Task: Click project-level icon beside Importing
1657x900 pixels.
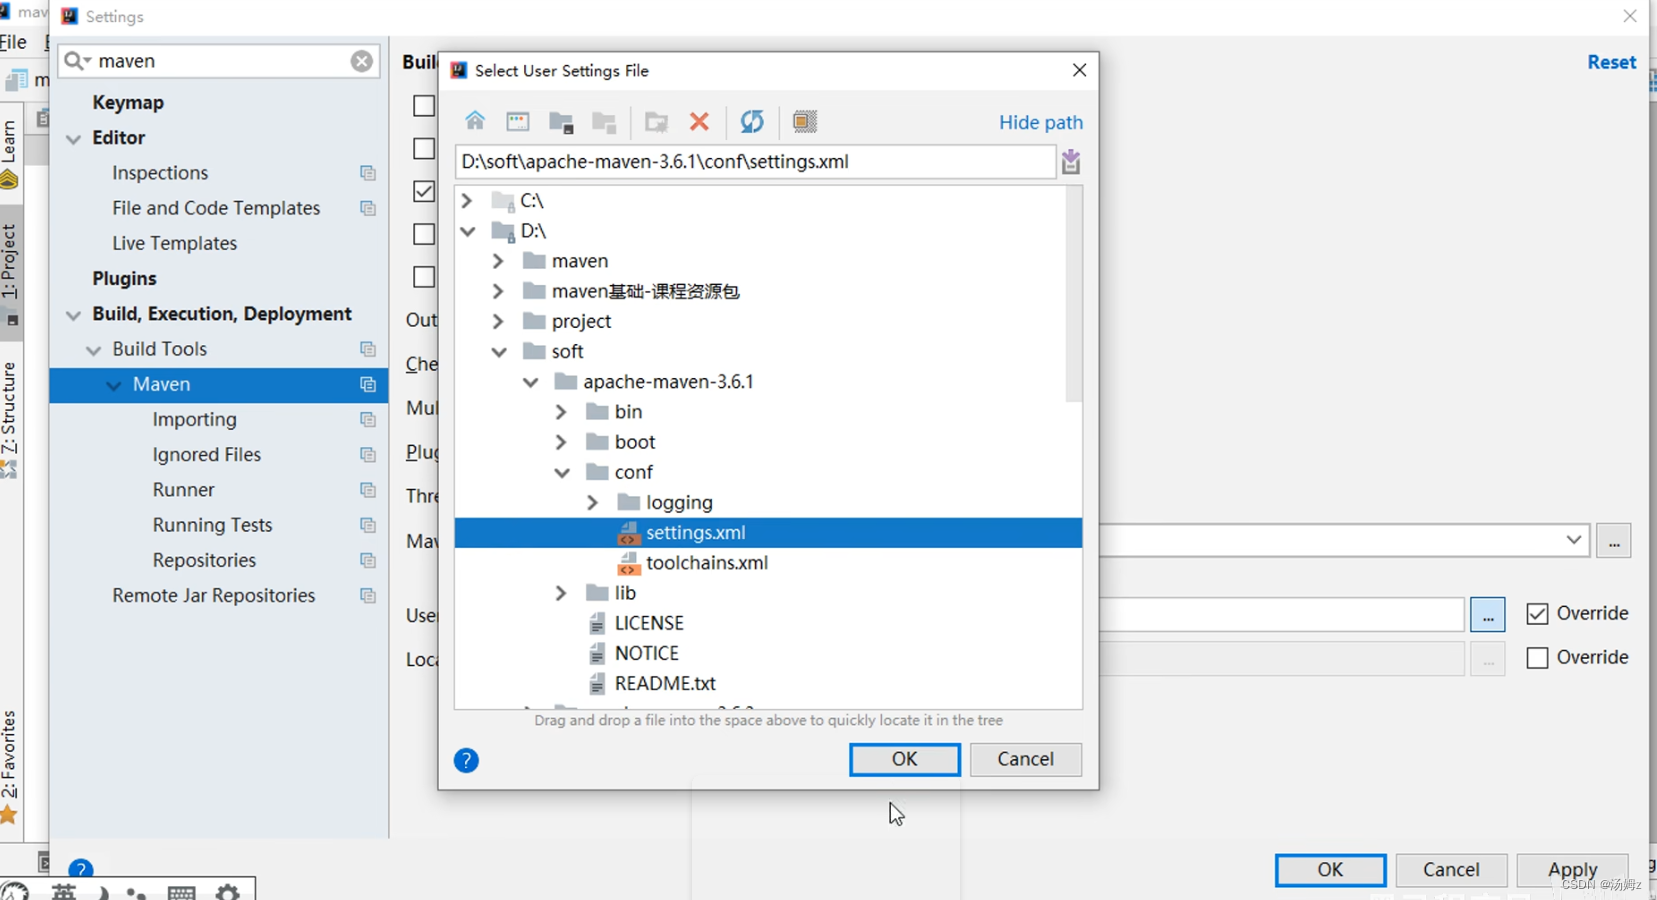Action: point(367,419)
